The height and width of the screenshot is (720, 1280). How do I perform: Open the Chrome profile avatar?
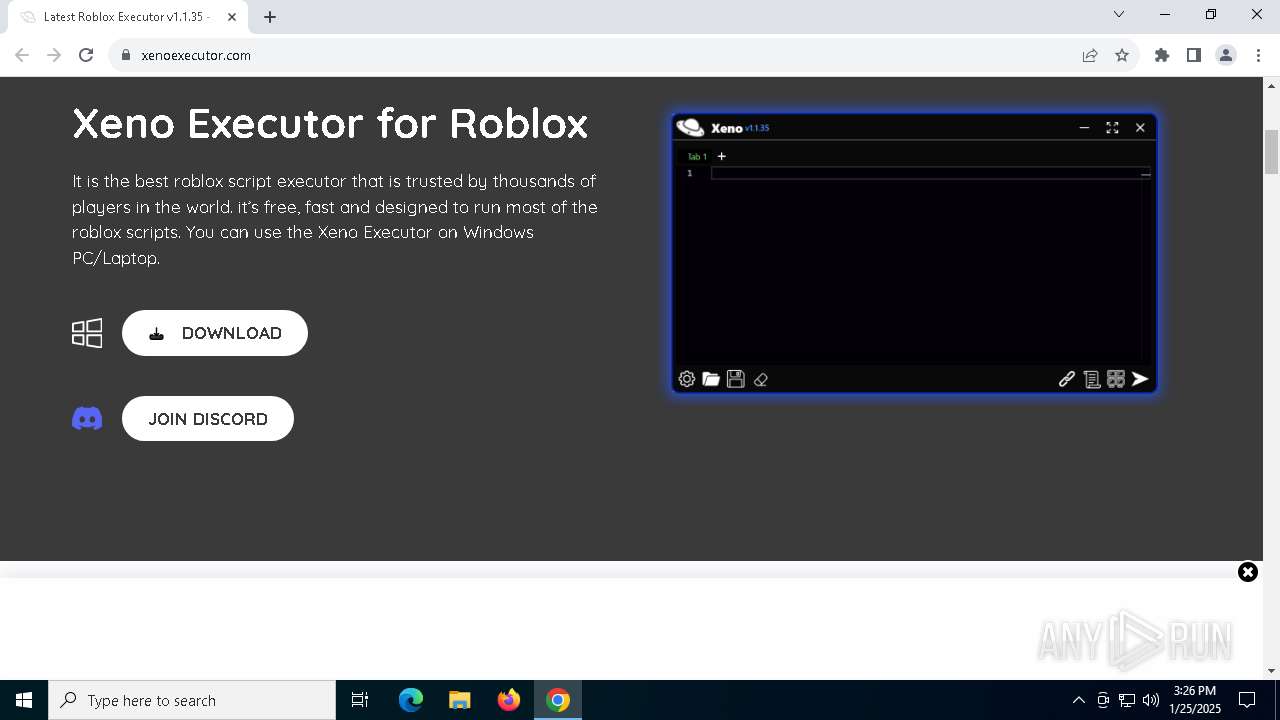(x=1226, y=55)
